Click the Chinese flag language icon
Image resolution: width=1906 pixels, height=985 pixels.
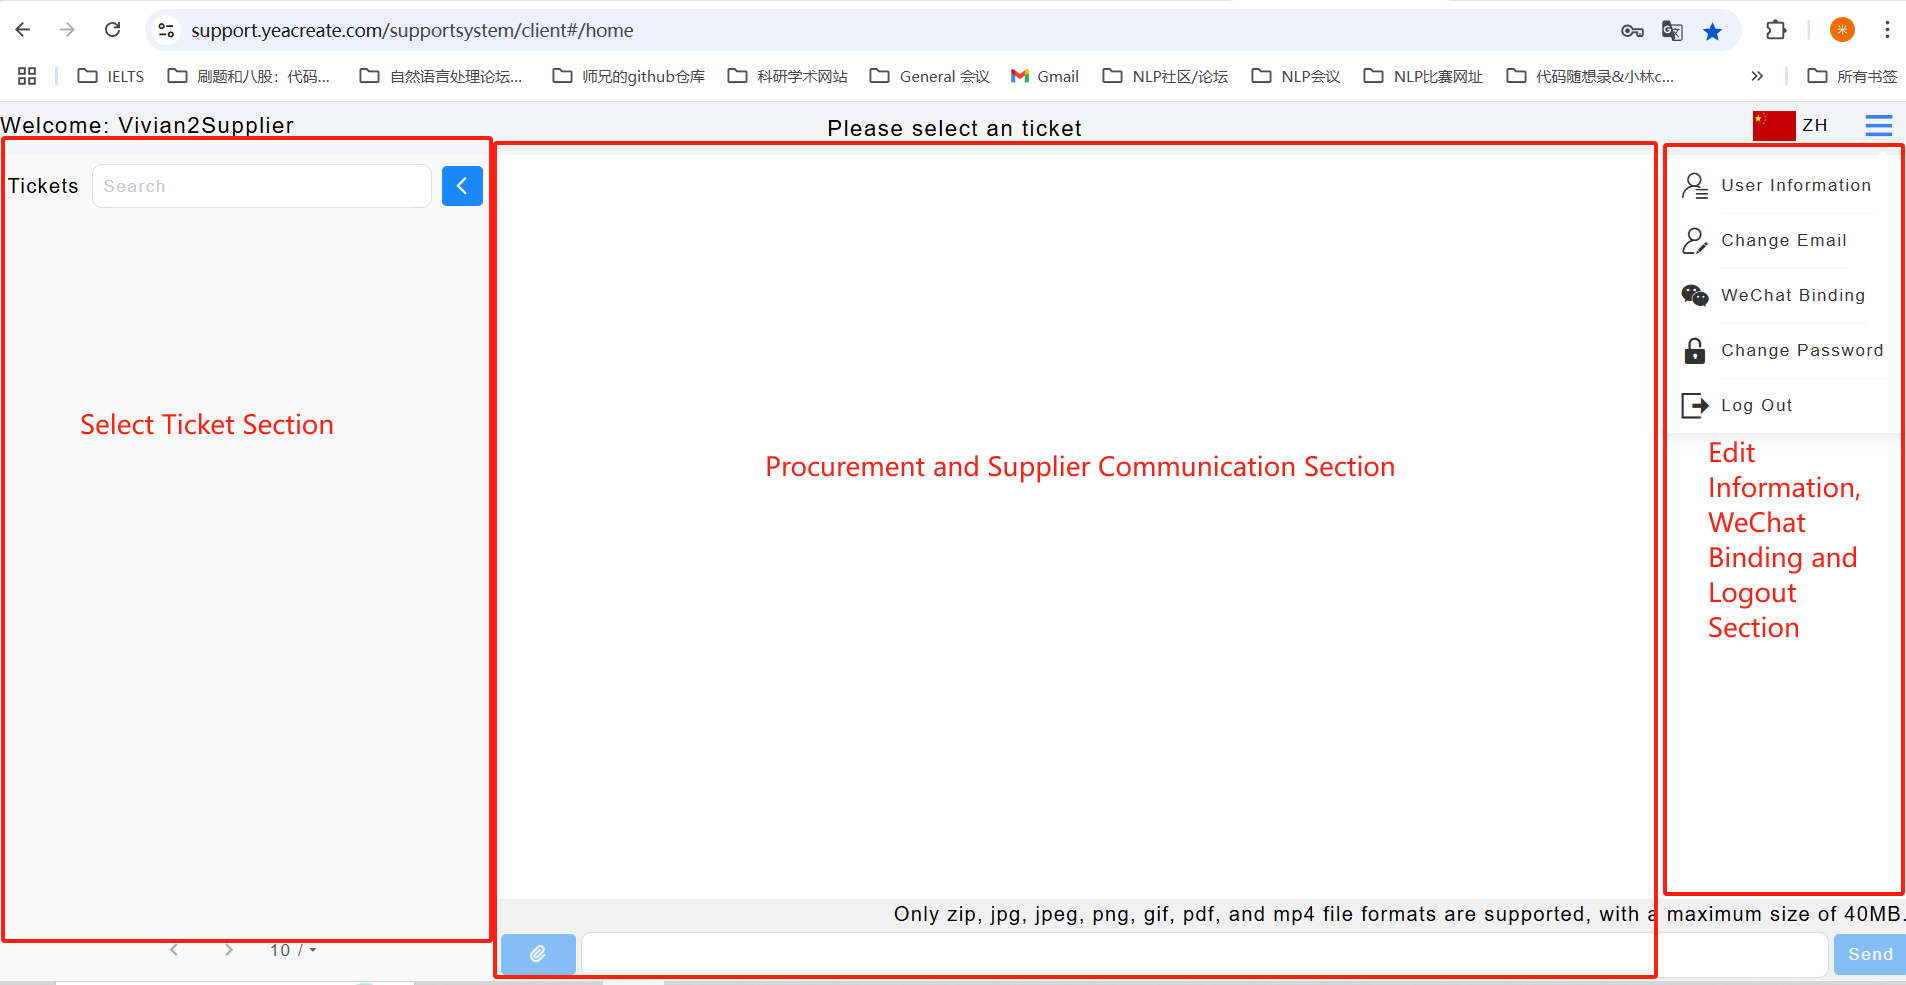[x=1773, y=126]
